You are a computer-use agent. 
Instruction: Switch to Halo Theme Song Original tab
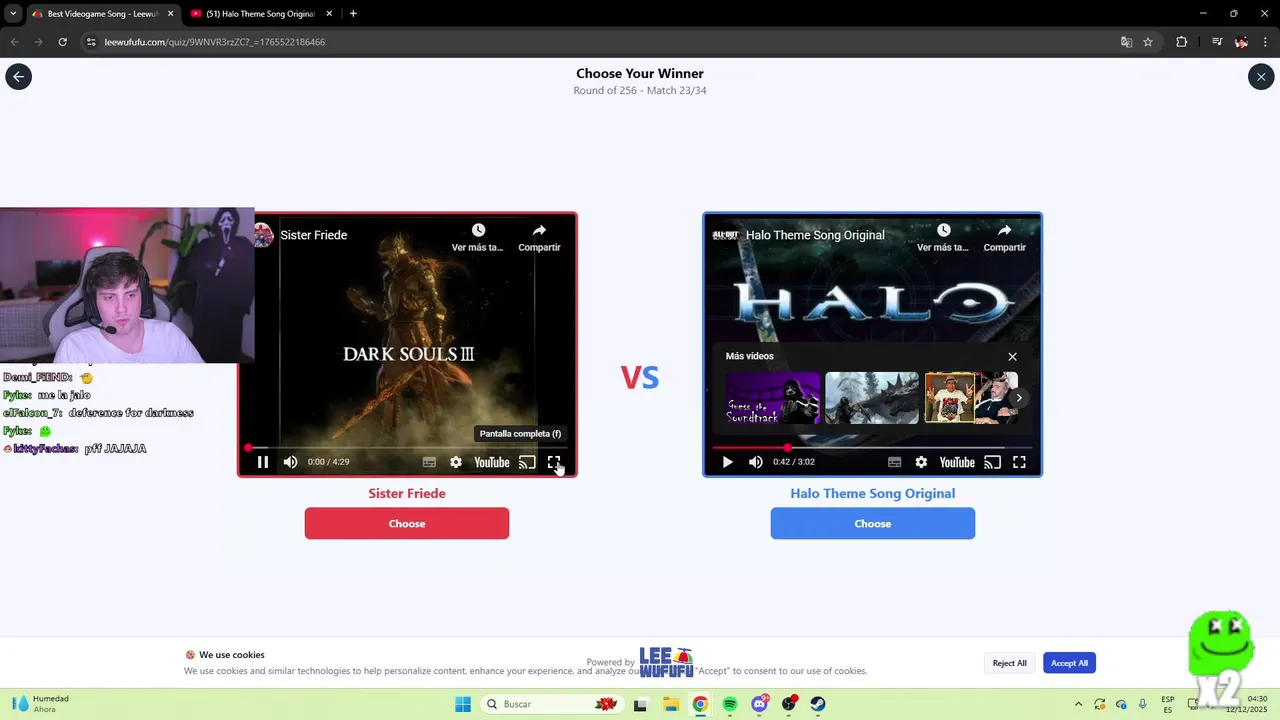coord(262,14)
